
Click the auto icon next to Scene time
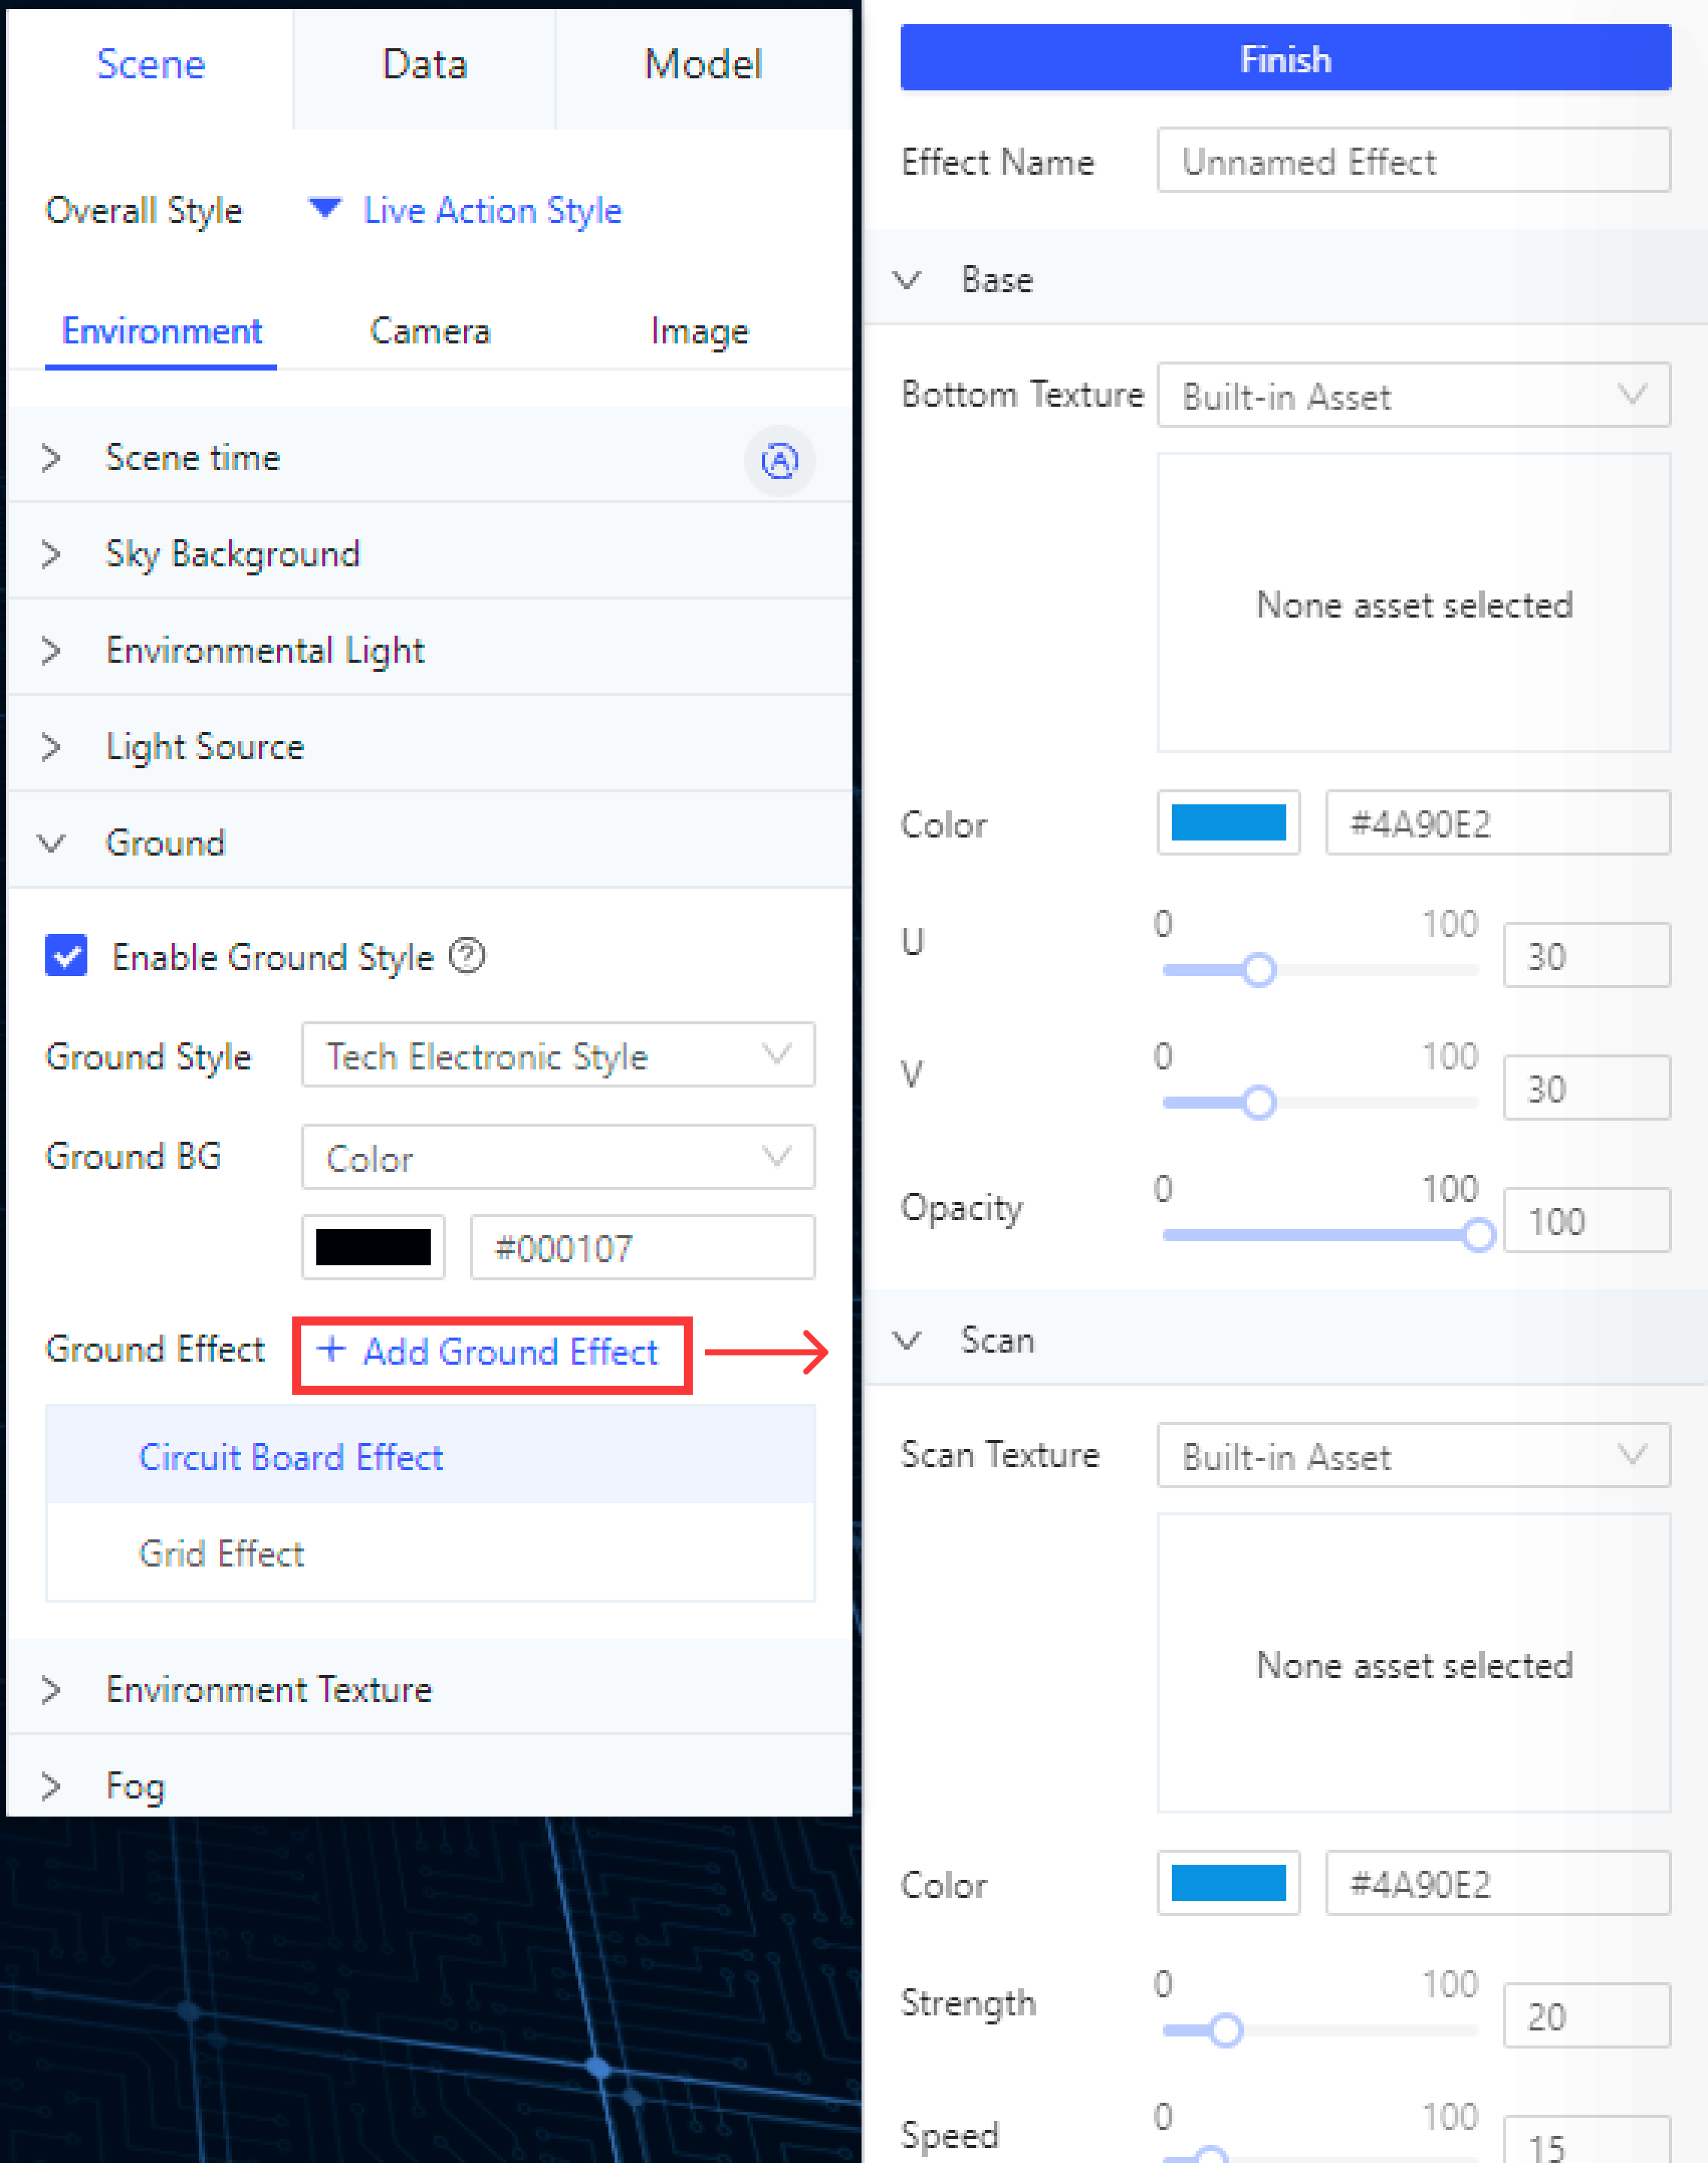(x=779, y=461)
